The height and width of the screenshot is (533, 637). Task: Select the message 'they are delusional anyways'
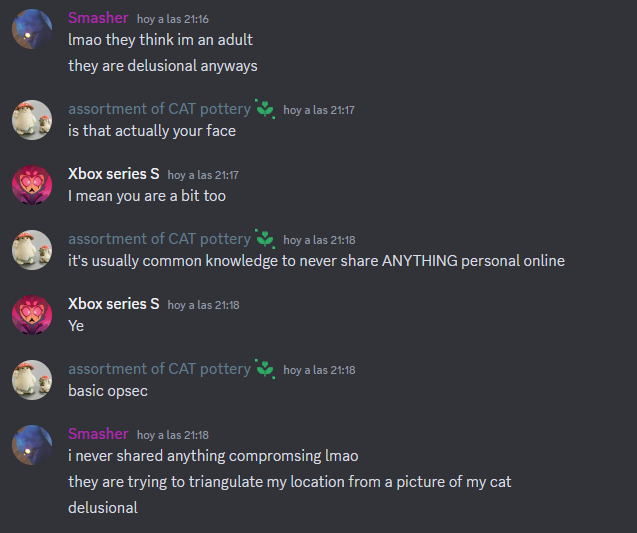tap(163, 66)
